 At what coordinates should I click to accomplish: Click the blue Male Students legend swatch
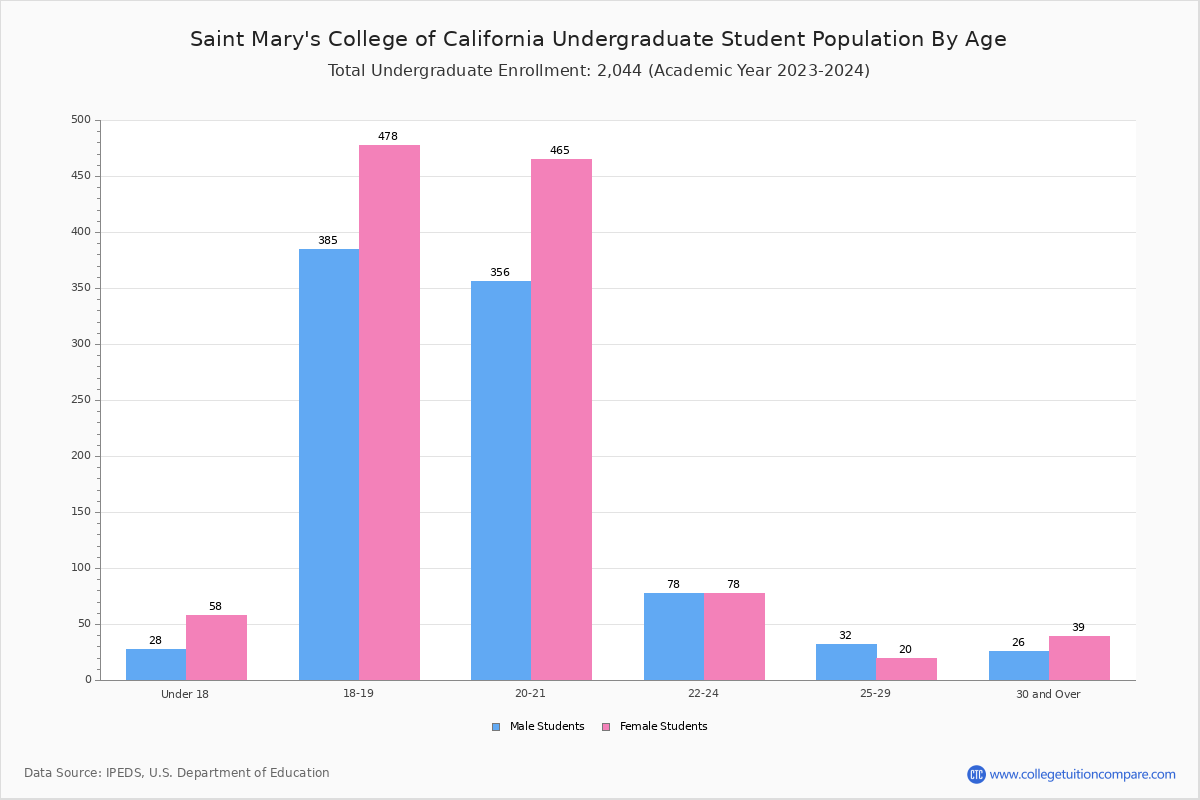tap(496, 727)
